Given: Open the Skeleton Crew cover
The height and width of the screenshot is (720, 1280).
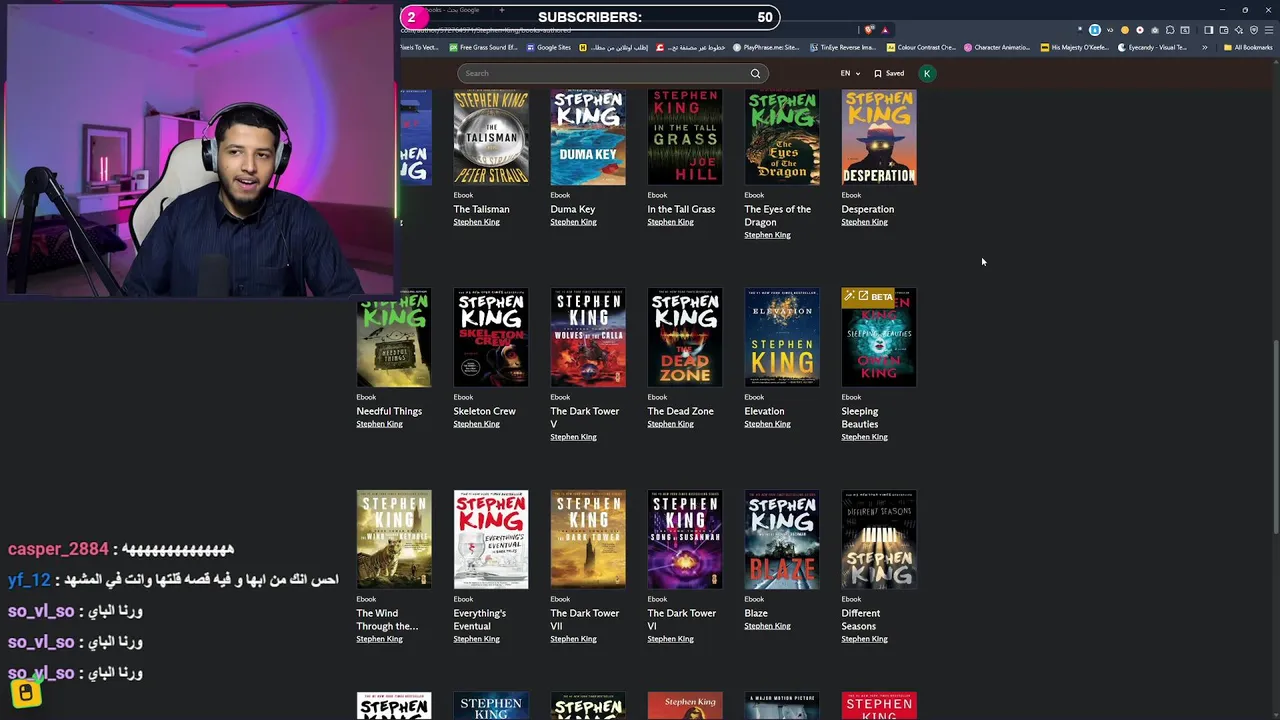Looking at the screenshot, I should [x=491, y=338].
